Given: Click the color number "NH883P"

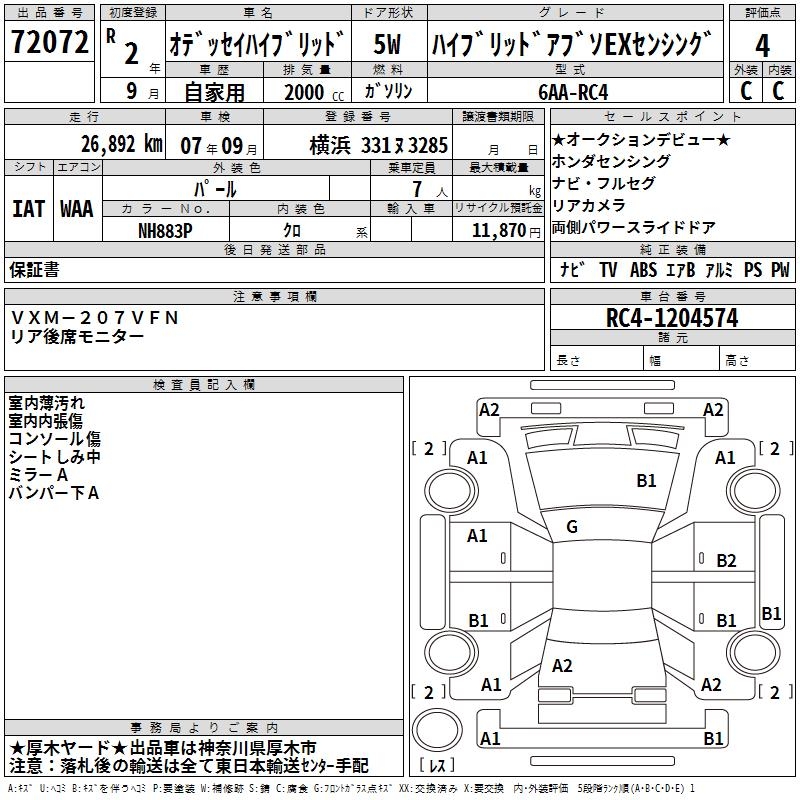Looking at the screenshot, I should (x=165, y=231).
